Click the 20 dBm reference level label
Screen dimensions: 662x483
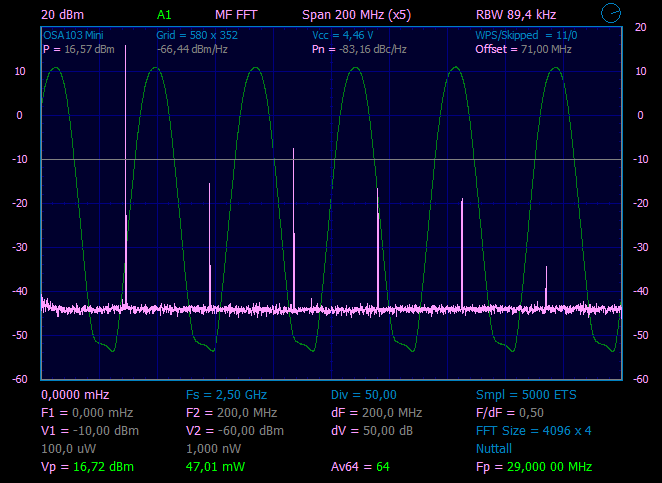[63, 16]
